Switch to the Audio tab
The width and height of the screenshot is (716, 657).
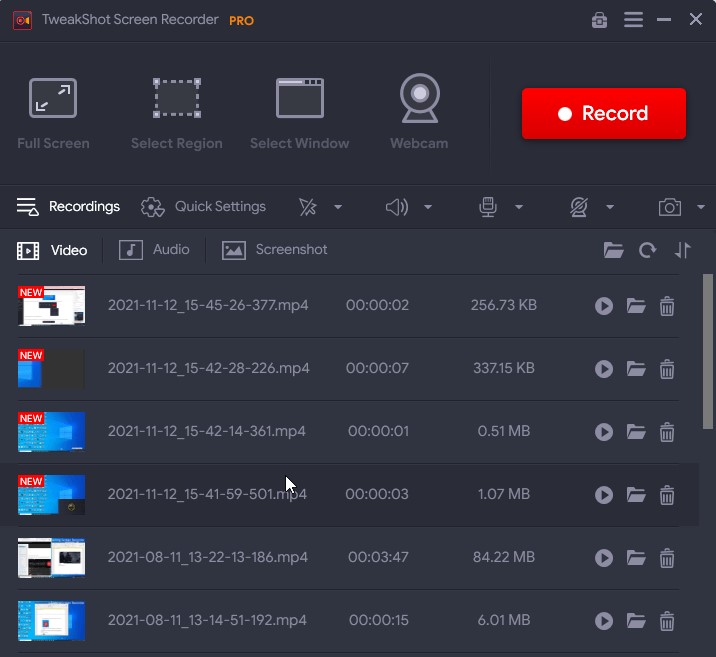(154, 250)
